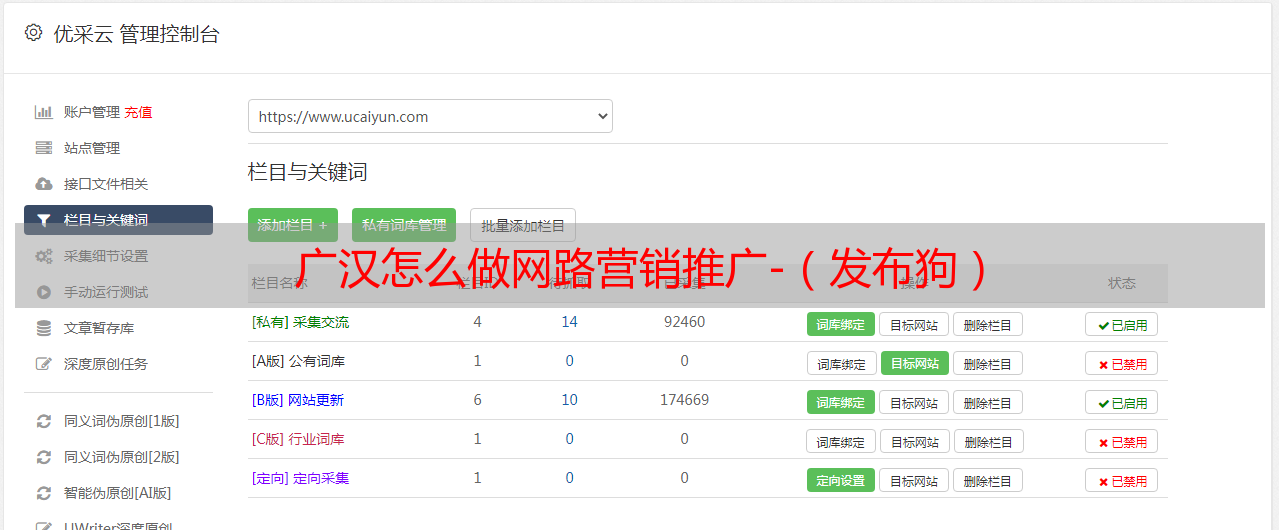Click the red 充值 link
The width and height of the screenshot is (1279, 530).
[139, 112]
